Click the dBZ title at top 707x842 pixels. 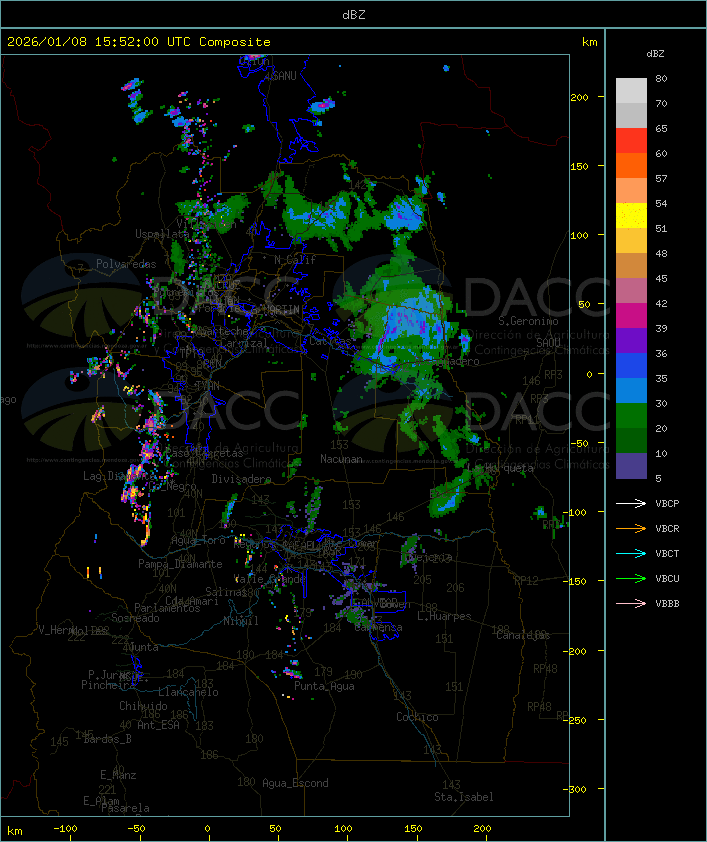(353, 14)
